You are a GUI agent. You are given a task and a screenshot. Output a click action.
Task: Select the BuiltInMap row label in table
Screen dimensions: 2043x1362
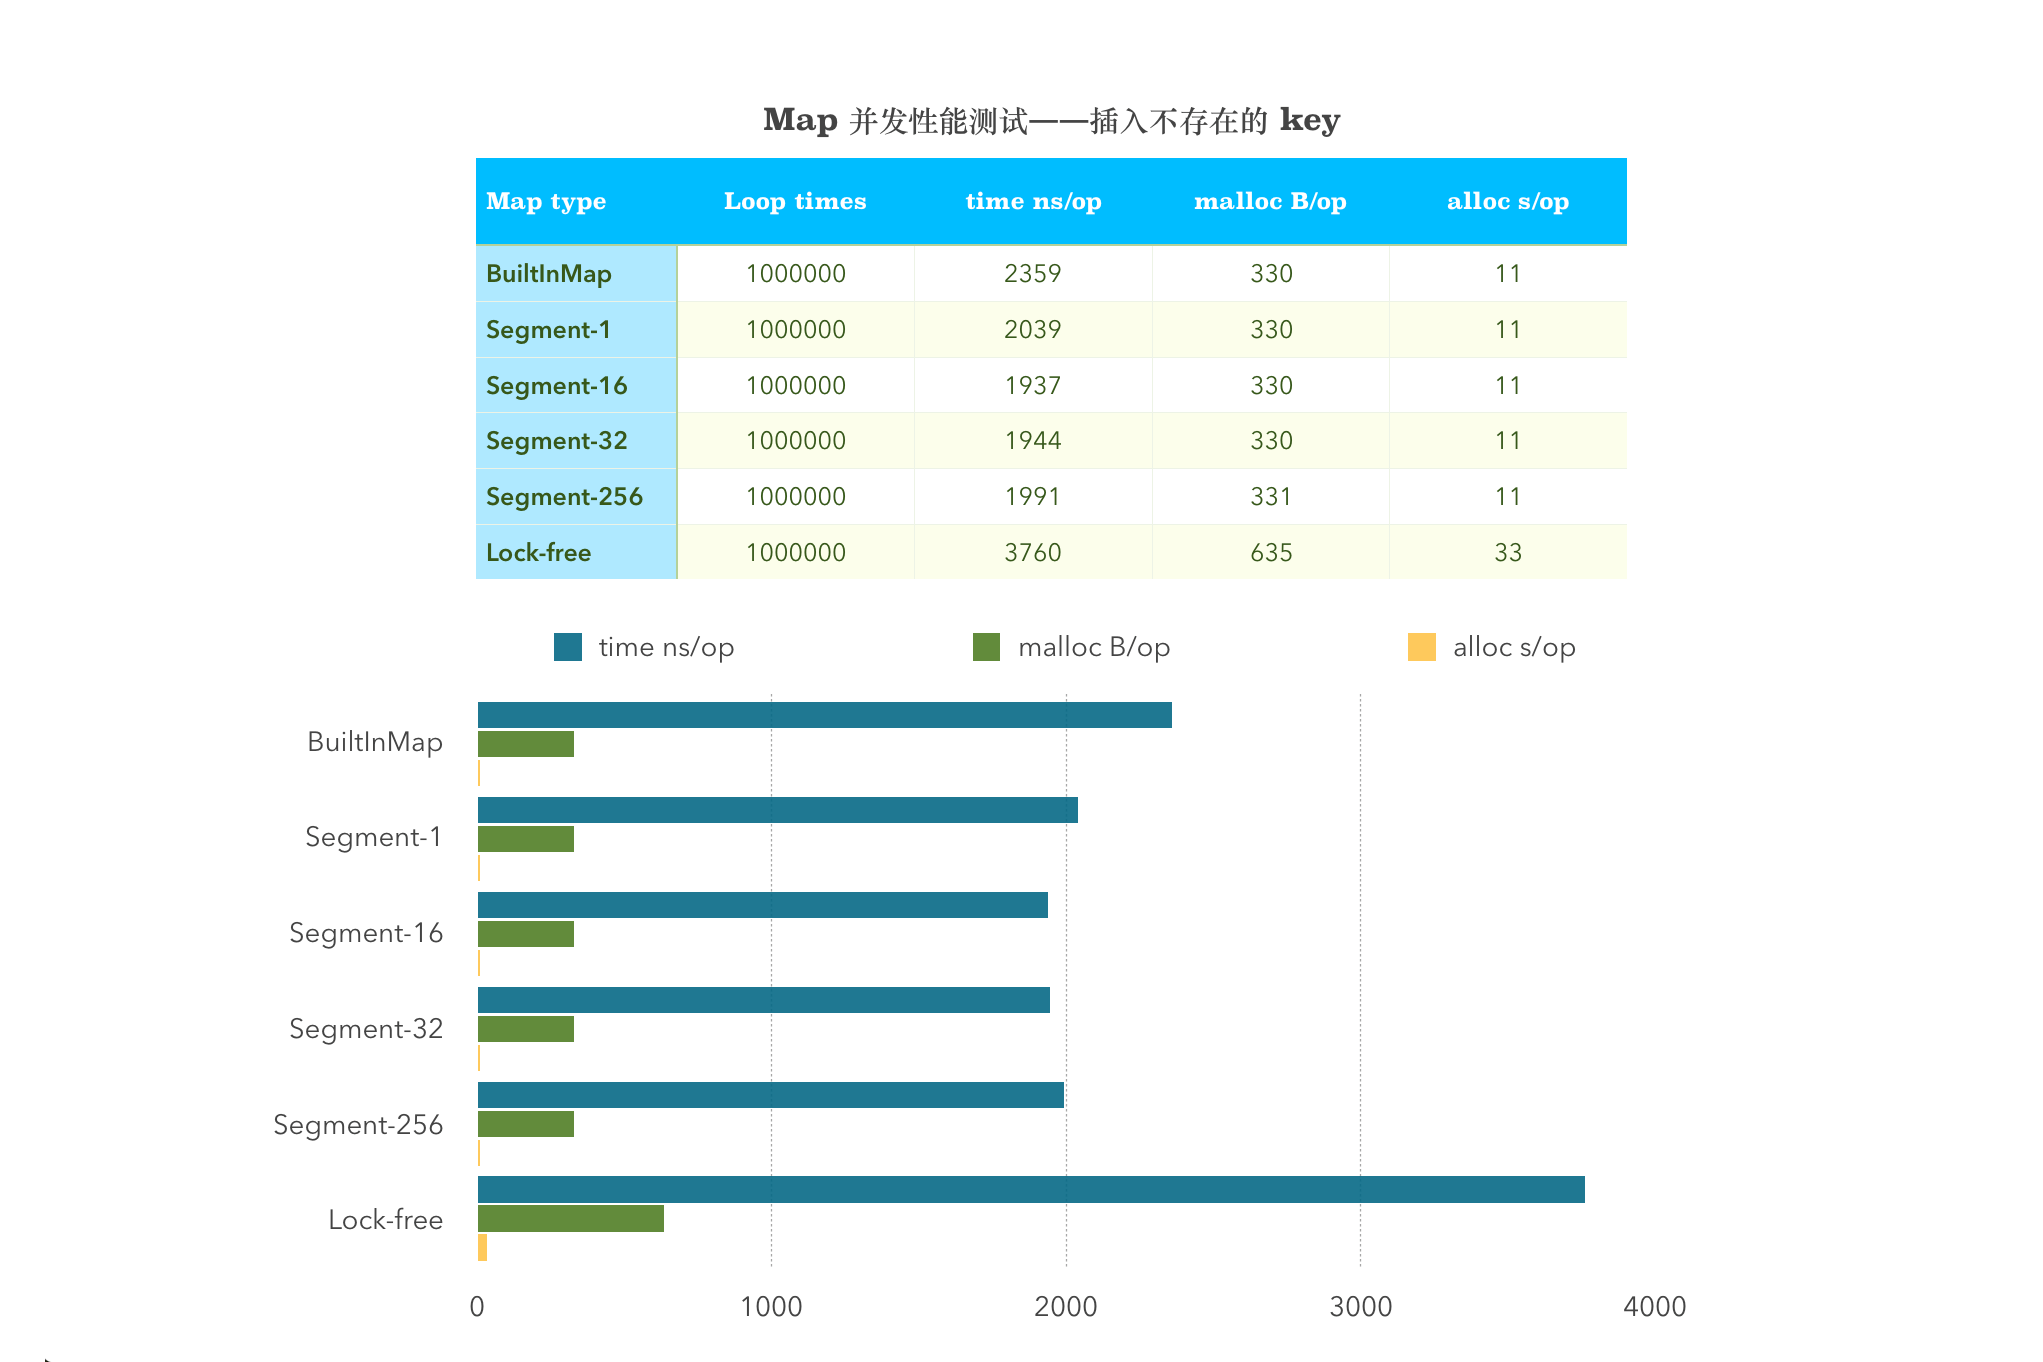point(549,274)
